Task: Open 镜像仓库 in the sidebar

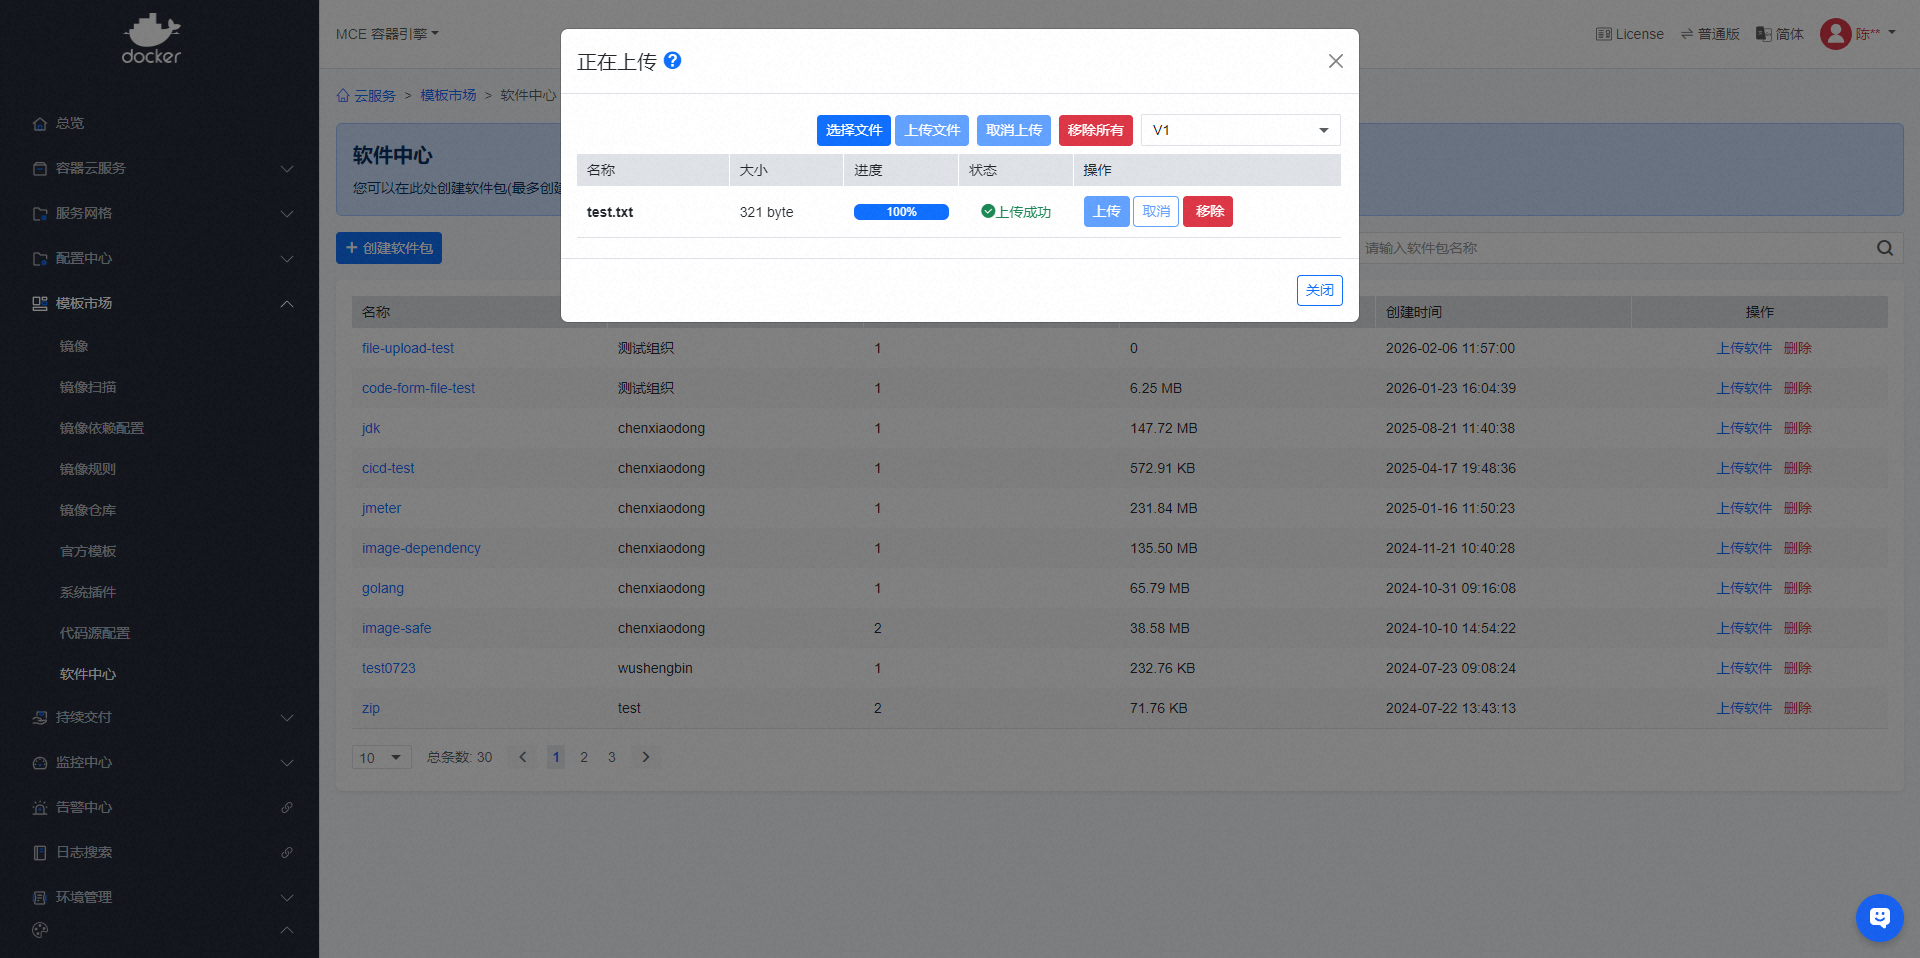Action: tap(88, 510)
